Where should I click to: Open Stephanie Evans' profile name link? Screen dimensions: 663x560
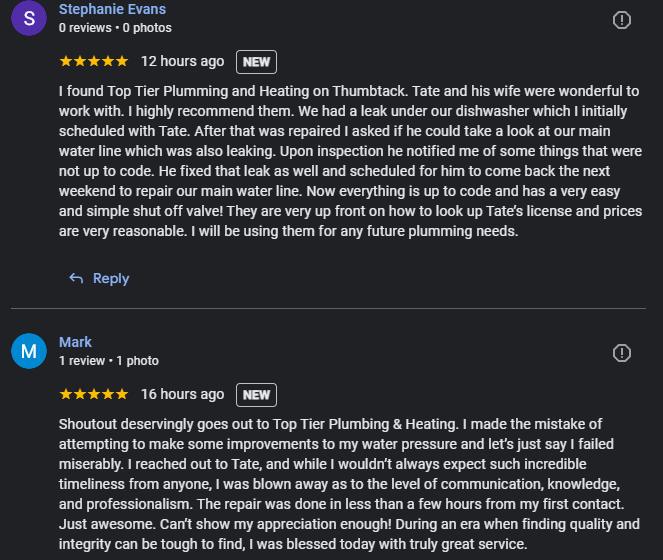click(112, 9)
